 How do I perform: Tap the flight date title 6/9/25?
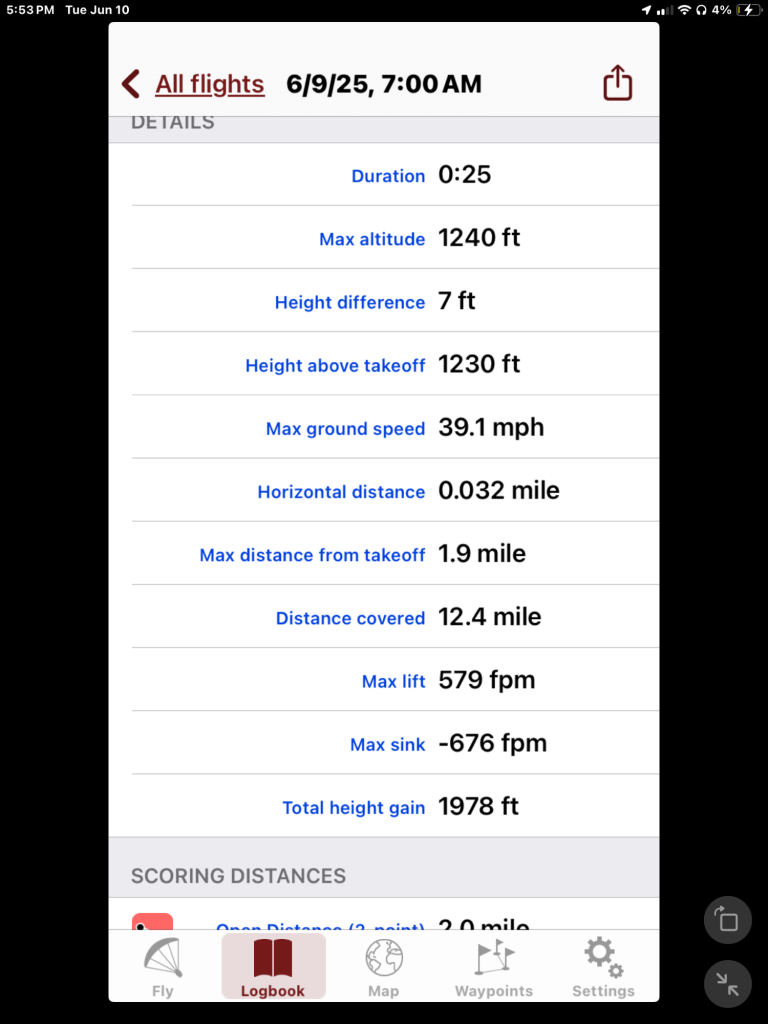(384, 84)
